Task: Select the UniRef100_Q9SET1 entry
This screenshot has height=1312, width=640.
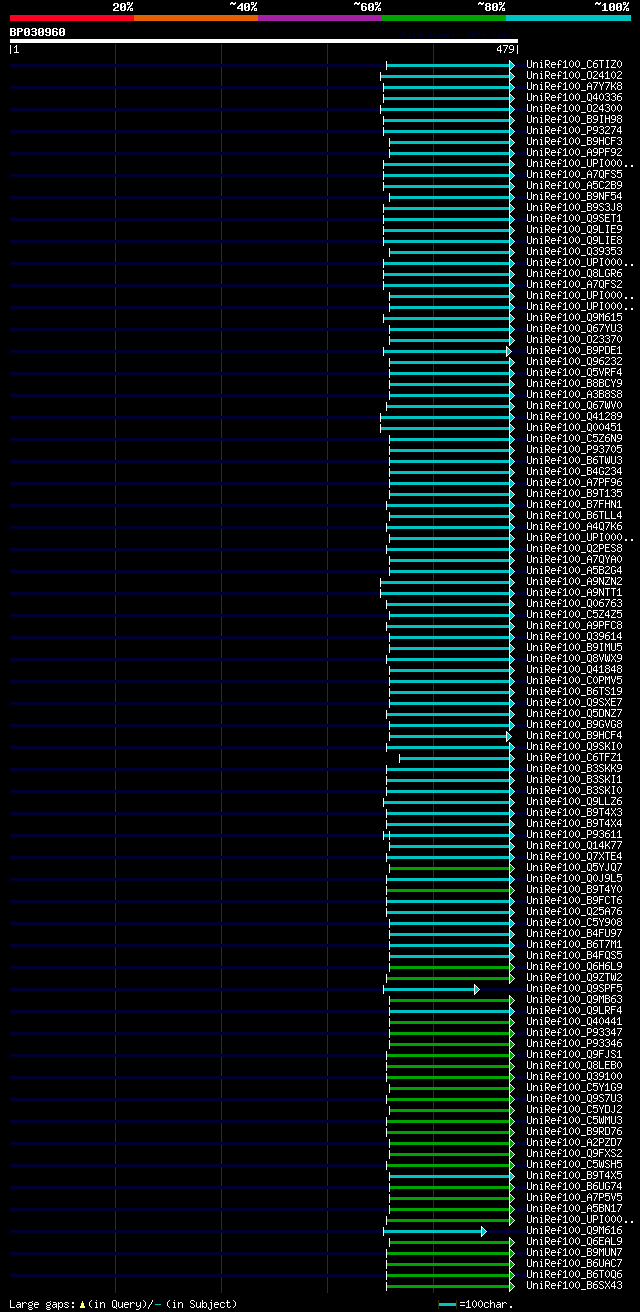Action: pyautogui.click(x=574, y=219)
